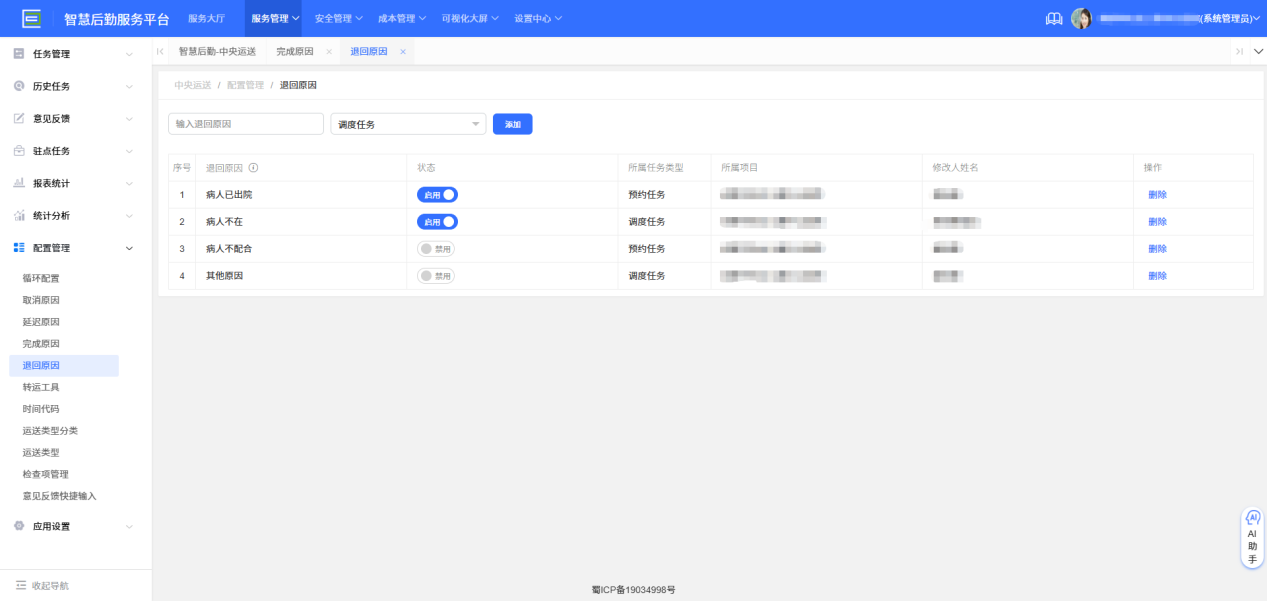Open the help manual book icon
Image resolution: width=1267 pixels, height=601 pixels.
(1052, 17)
